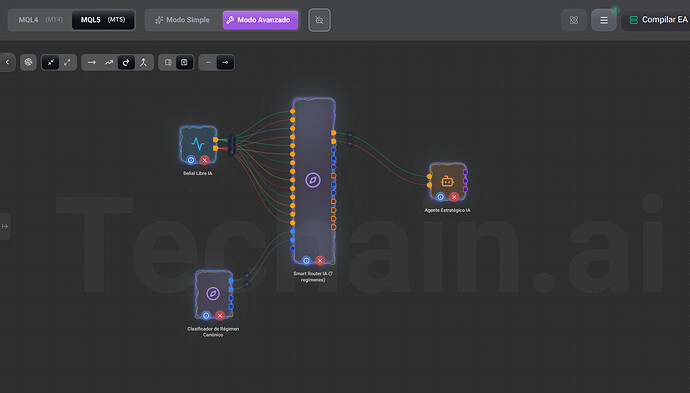690x393 pixels.
Task: Choose the straight arrow connection style
Action: [x=92, y=62]
